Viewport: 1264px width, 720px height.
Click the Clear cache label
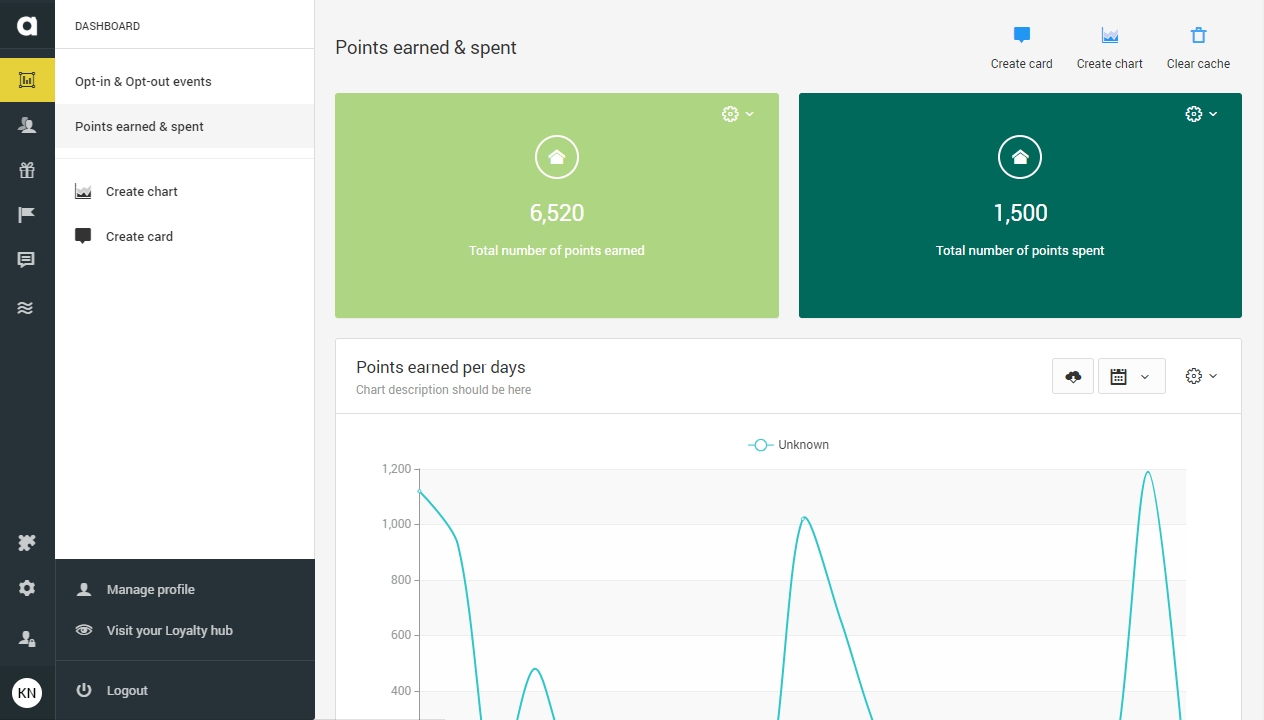[1198, 64]
